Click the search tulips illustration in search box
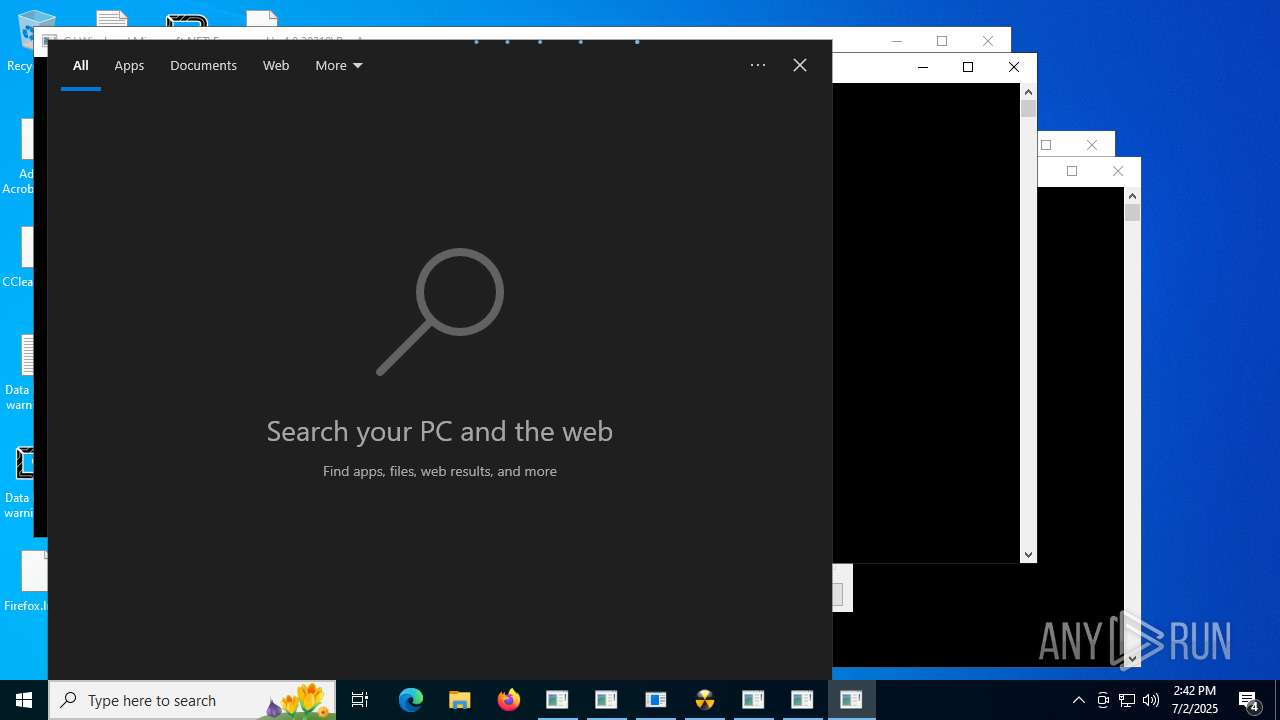This screenshot has width=1280, height=720. pyautogui.click(x=298, y=701)
